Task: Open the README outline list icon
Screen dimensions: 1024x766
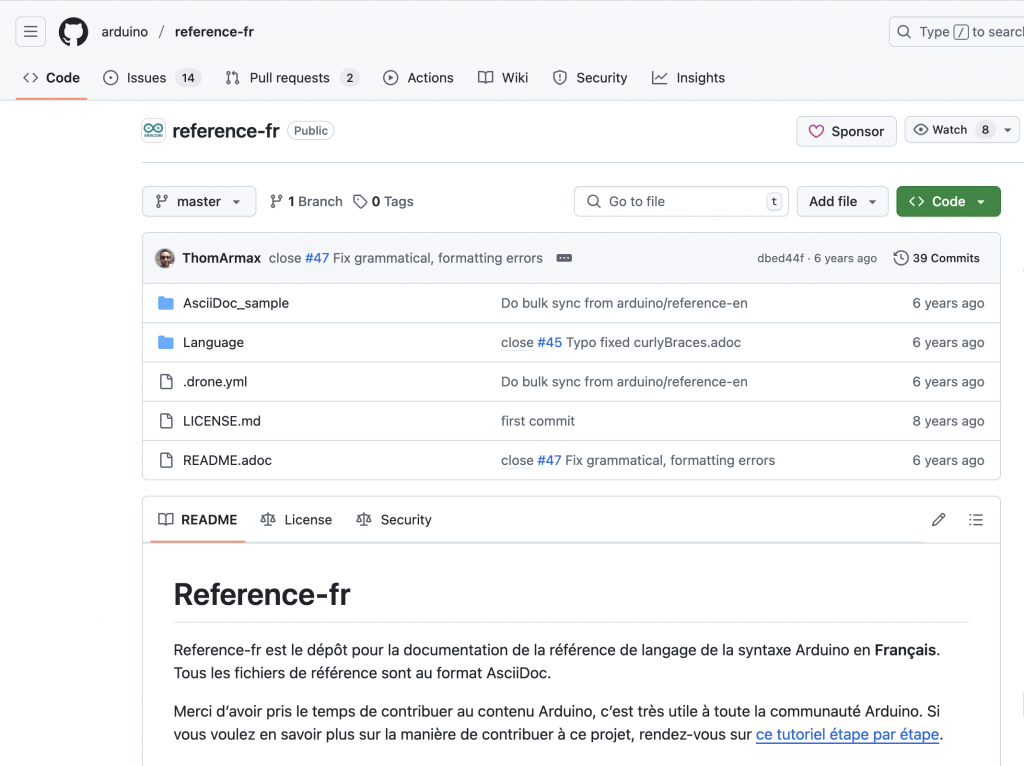Action: [x=976, y=520]
